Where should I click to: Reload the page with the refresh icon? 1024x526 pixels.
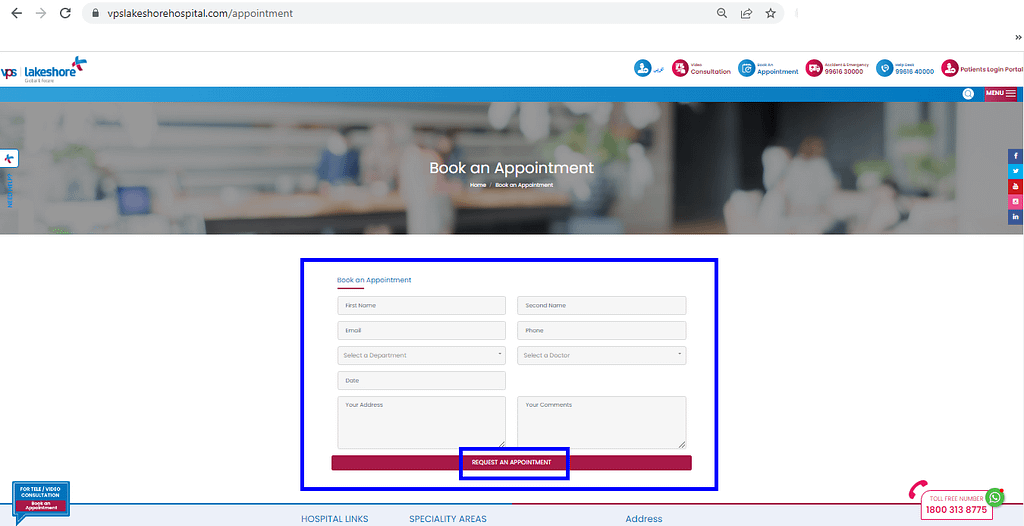click(x=65, y=13)
